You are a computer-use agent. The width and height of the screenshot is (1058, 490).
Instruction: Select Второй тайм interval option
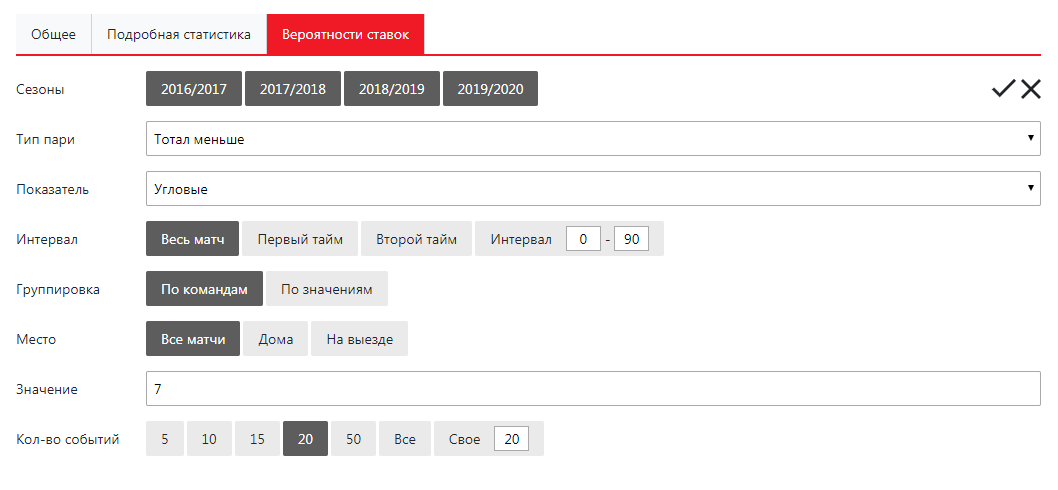[416, 239]
